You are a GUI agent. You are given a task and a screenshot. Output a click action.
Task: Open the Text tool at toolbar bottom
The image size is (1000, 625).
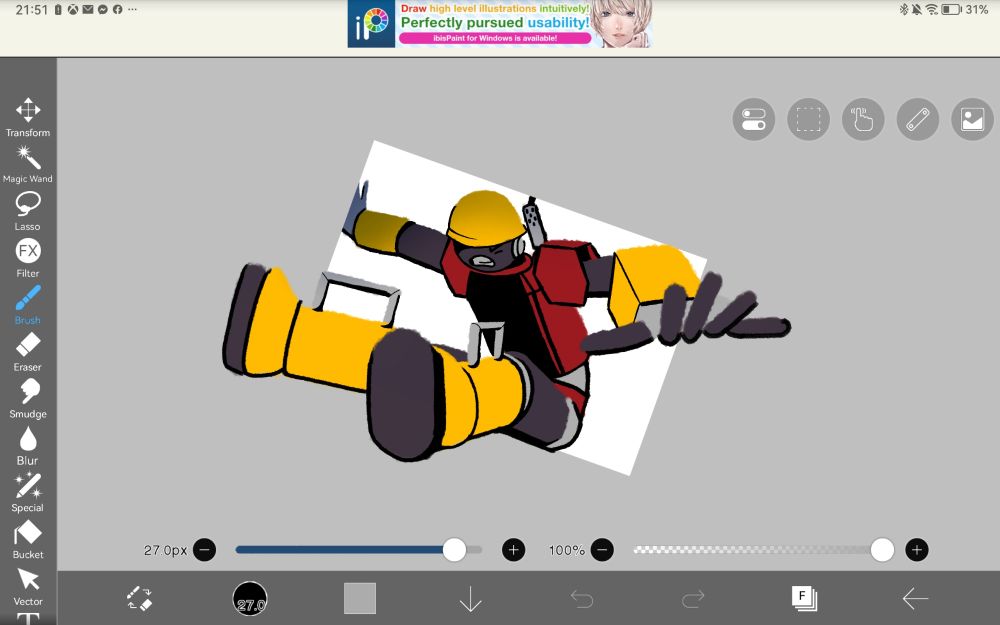click(x=27, y=619)
